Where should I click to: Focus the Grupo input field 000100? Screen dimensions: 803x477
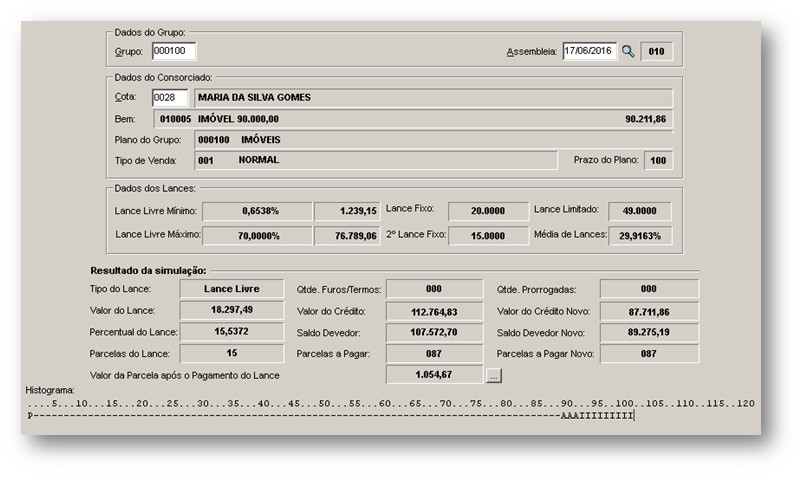(174, 51)
